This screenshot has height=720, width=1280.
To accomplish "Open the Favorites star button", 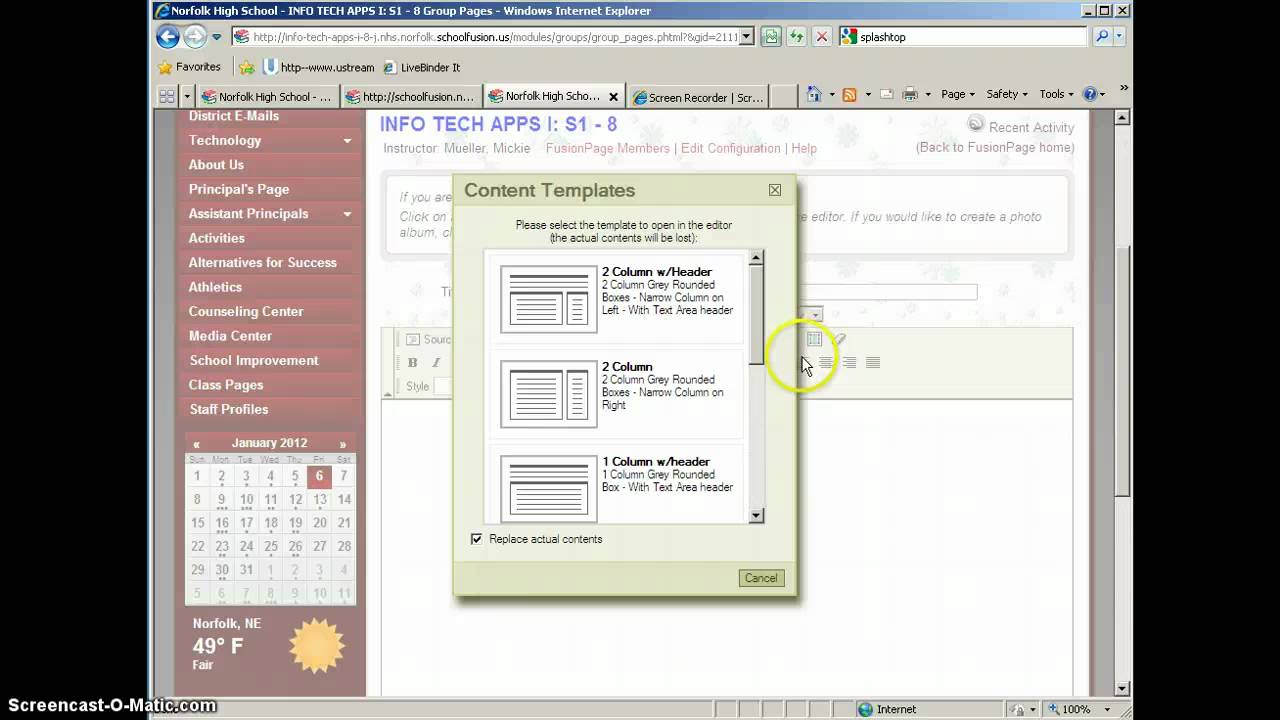I will click(x=189, y=67).
